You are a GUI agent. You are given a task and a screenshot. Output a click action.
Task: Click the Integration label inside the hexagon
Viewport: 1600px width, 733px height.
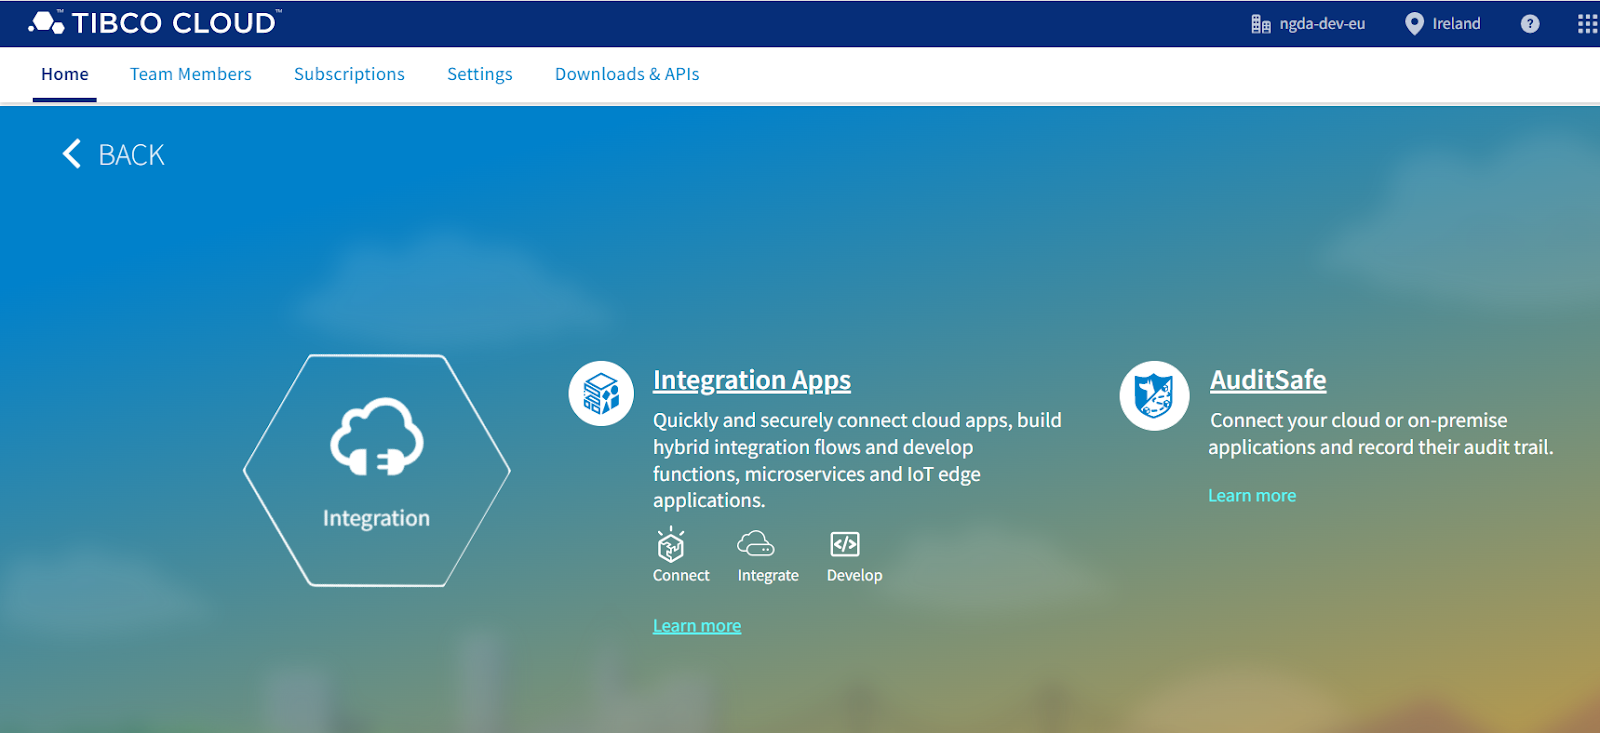coord(376,518)
